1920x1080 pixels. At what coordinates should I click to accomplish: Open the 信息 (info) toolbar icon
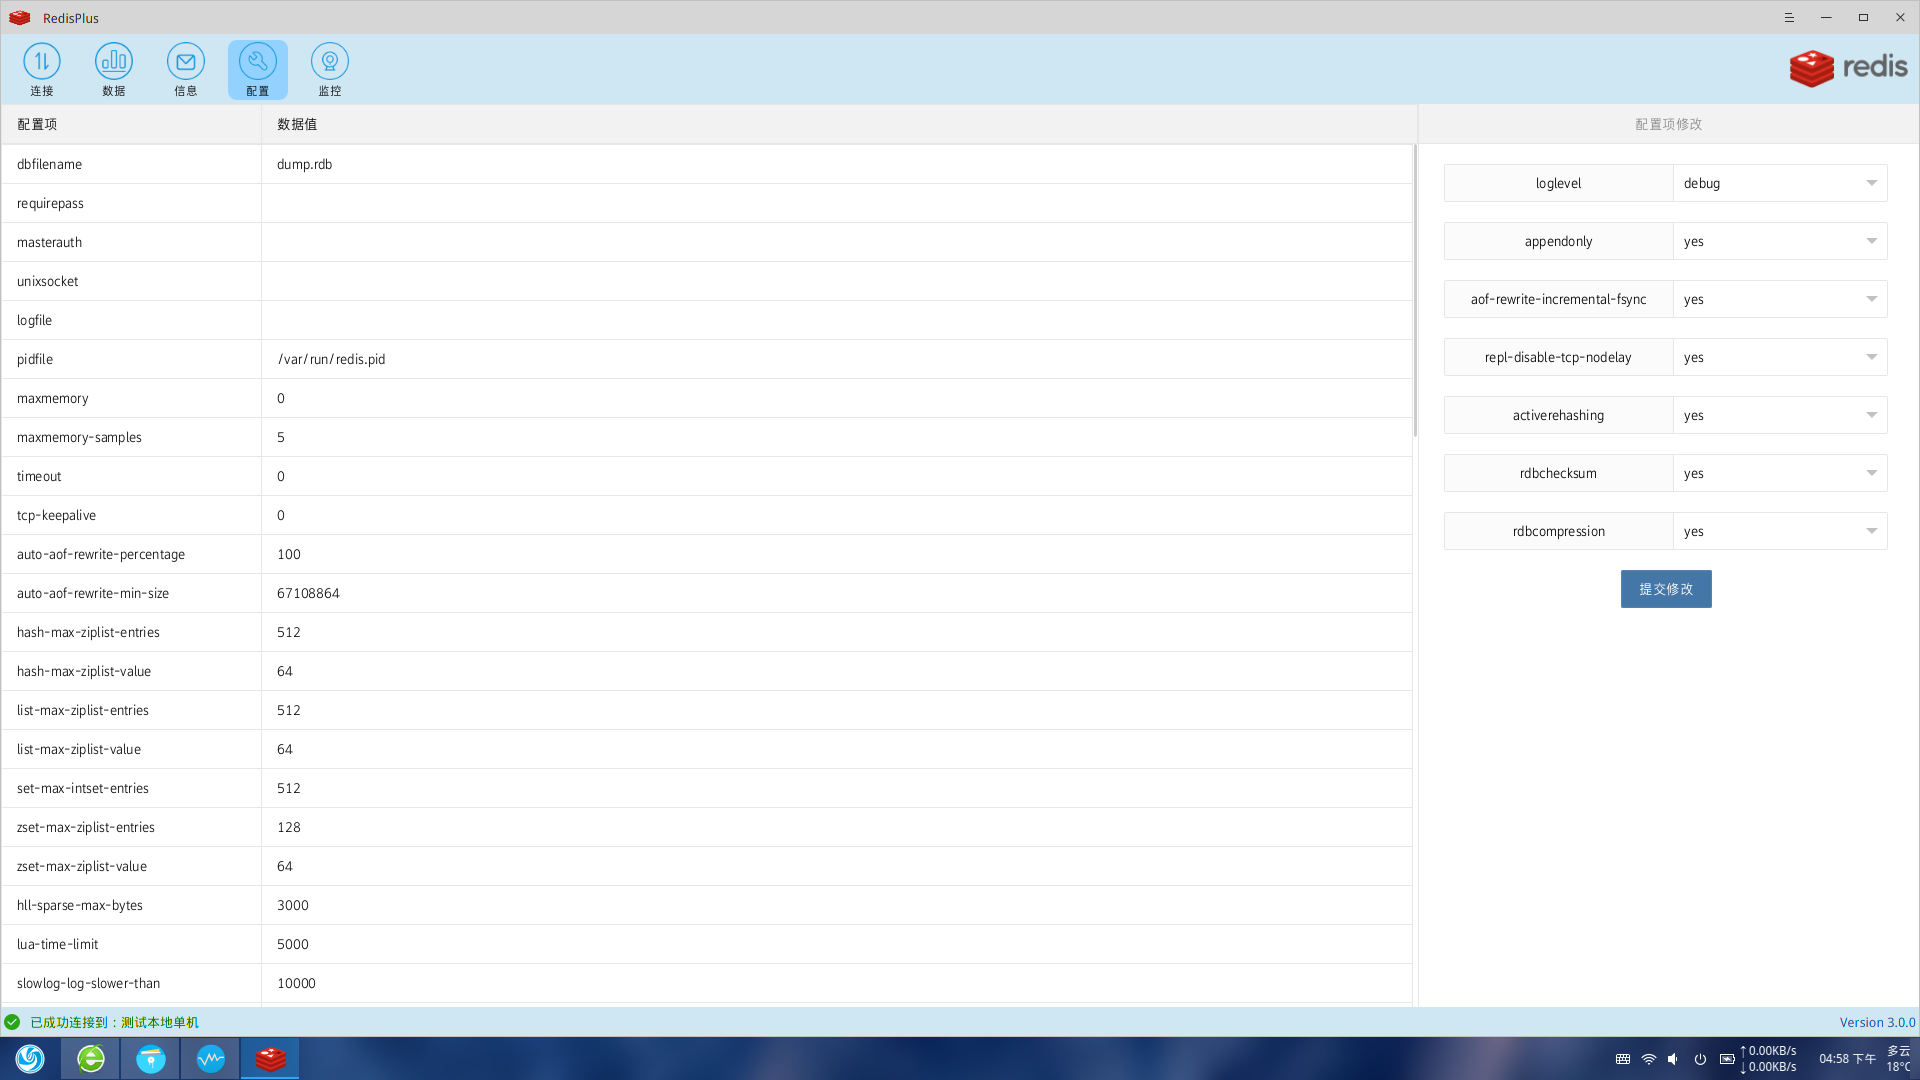186,70
